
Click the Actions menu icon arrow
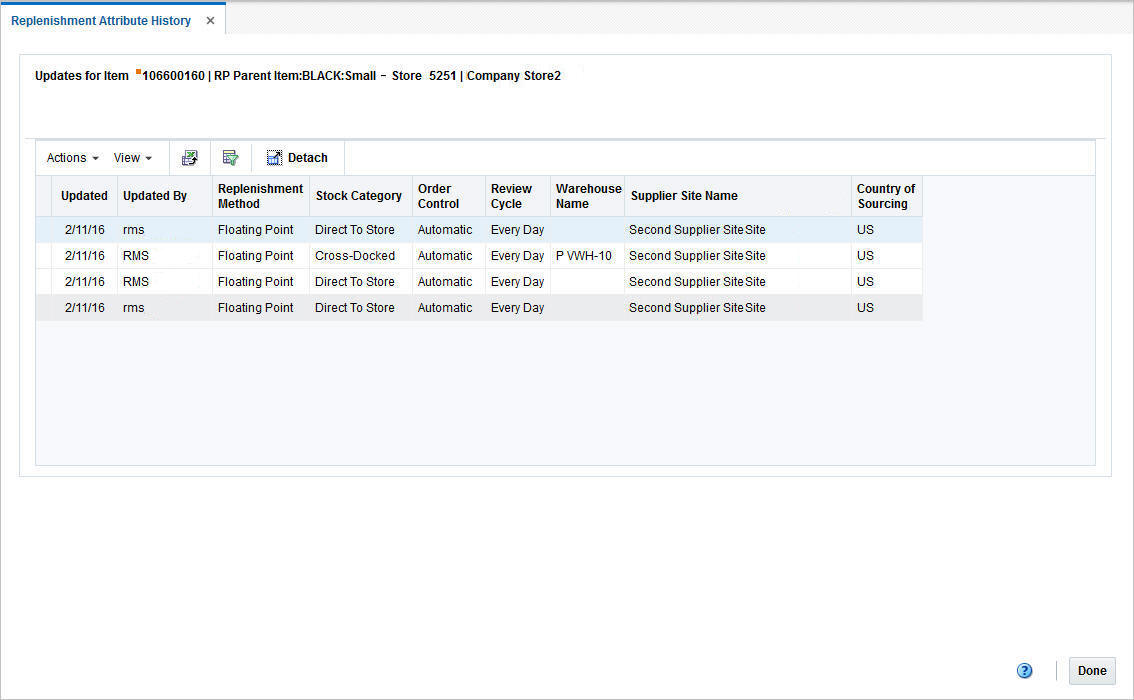(95, 158)
